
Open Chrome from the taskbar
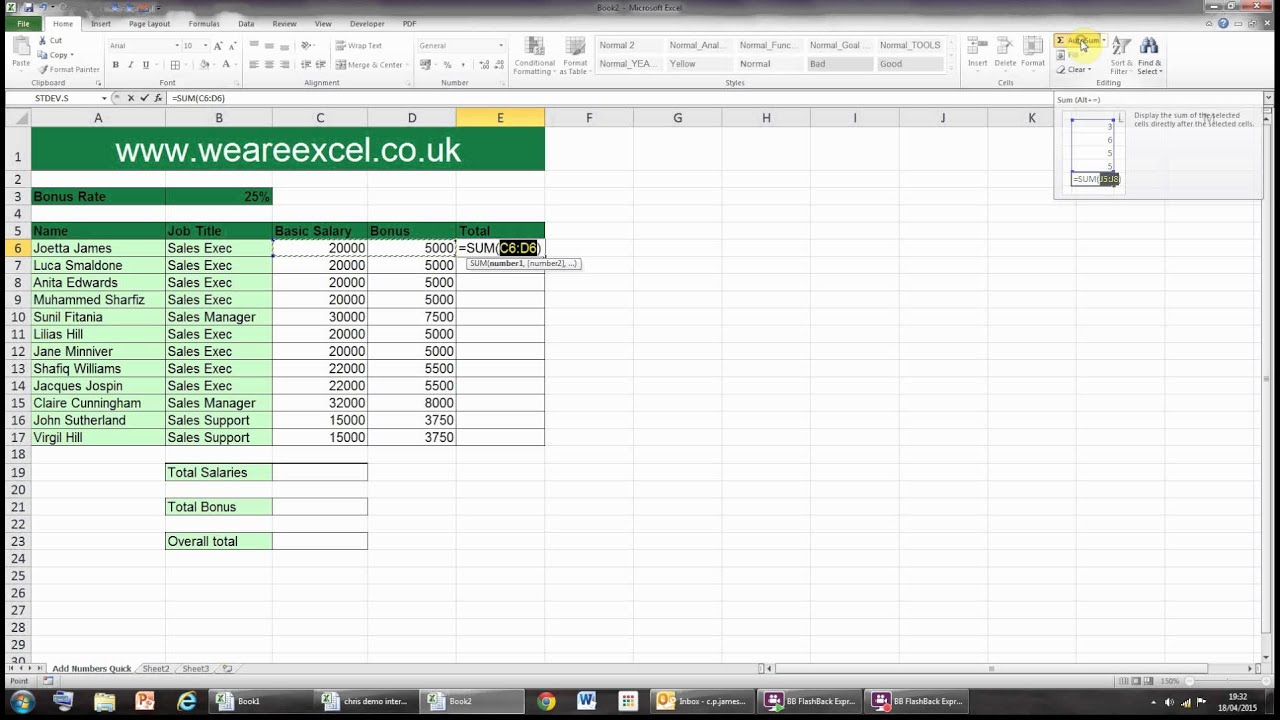546,701
